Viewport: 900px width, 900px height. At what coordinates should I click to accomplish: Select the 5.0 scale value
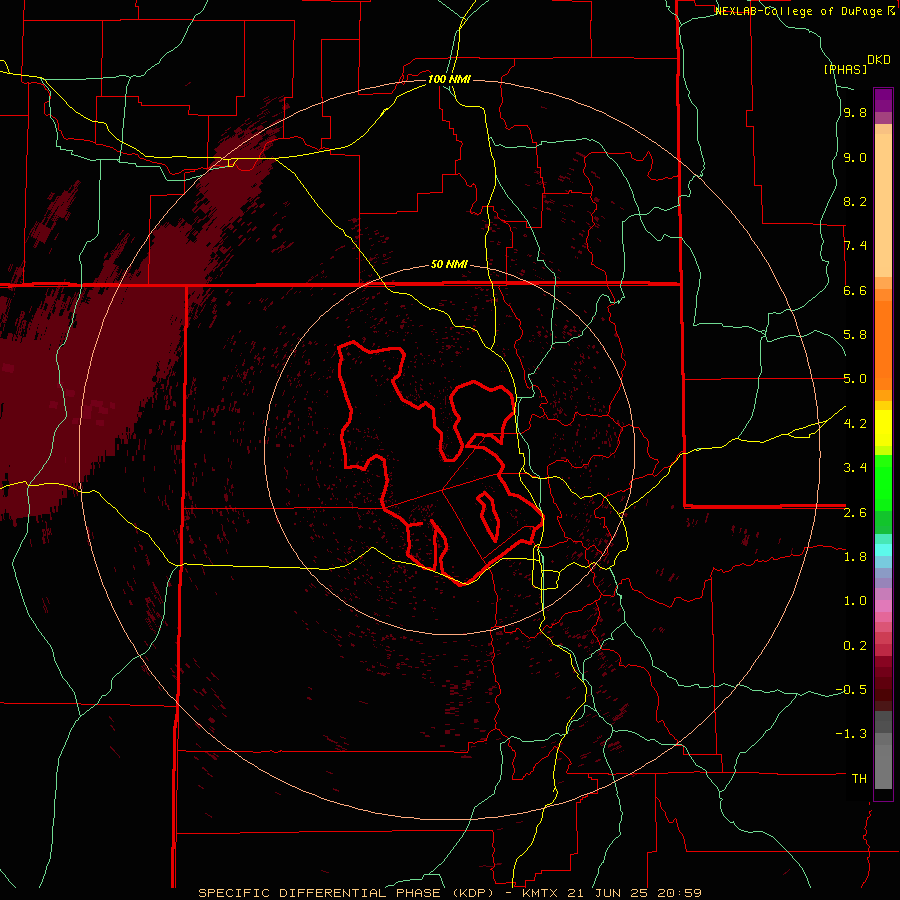click(855, 379)
